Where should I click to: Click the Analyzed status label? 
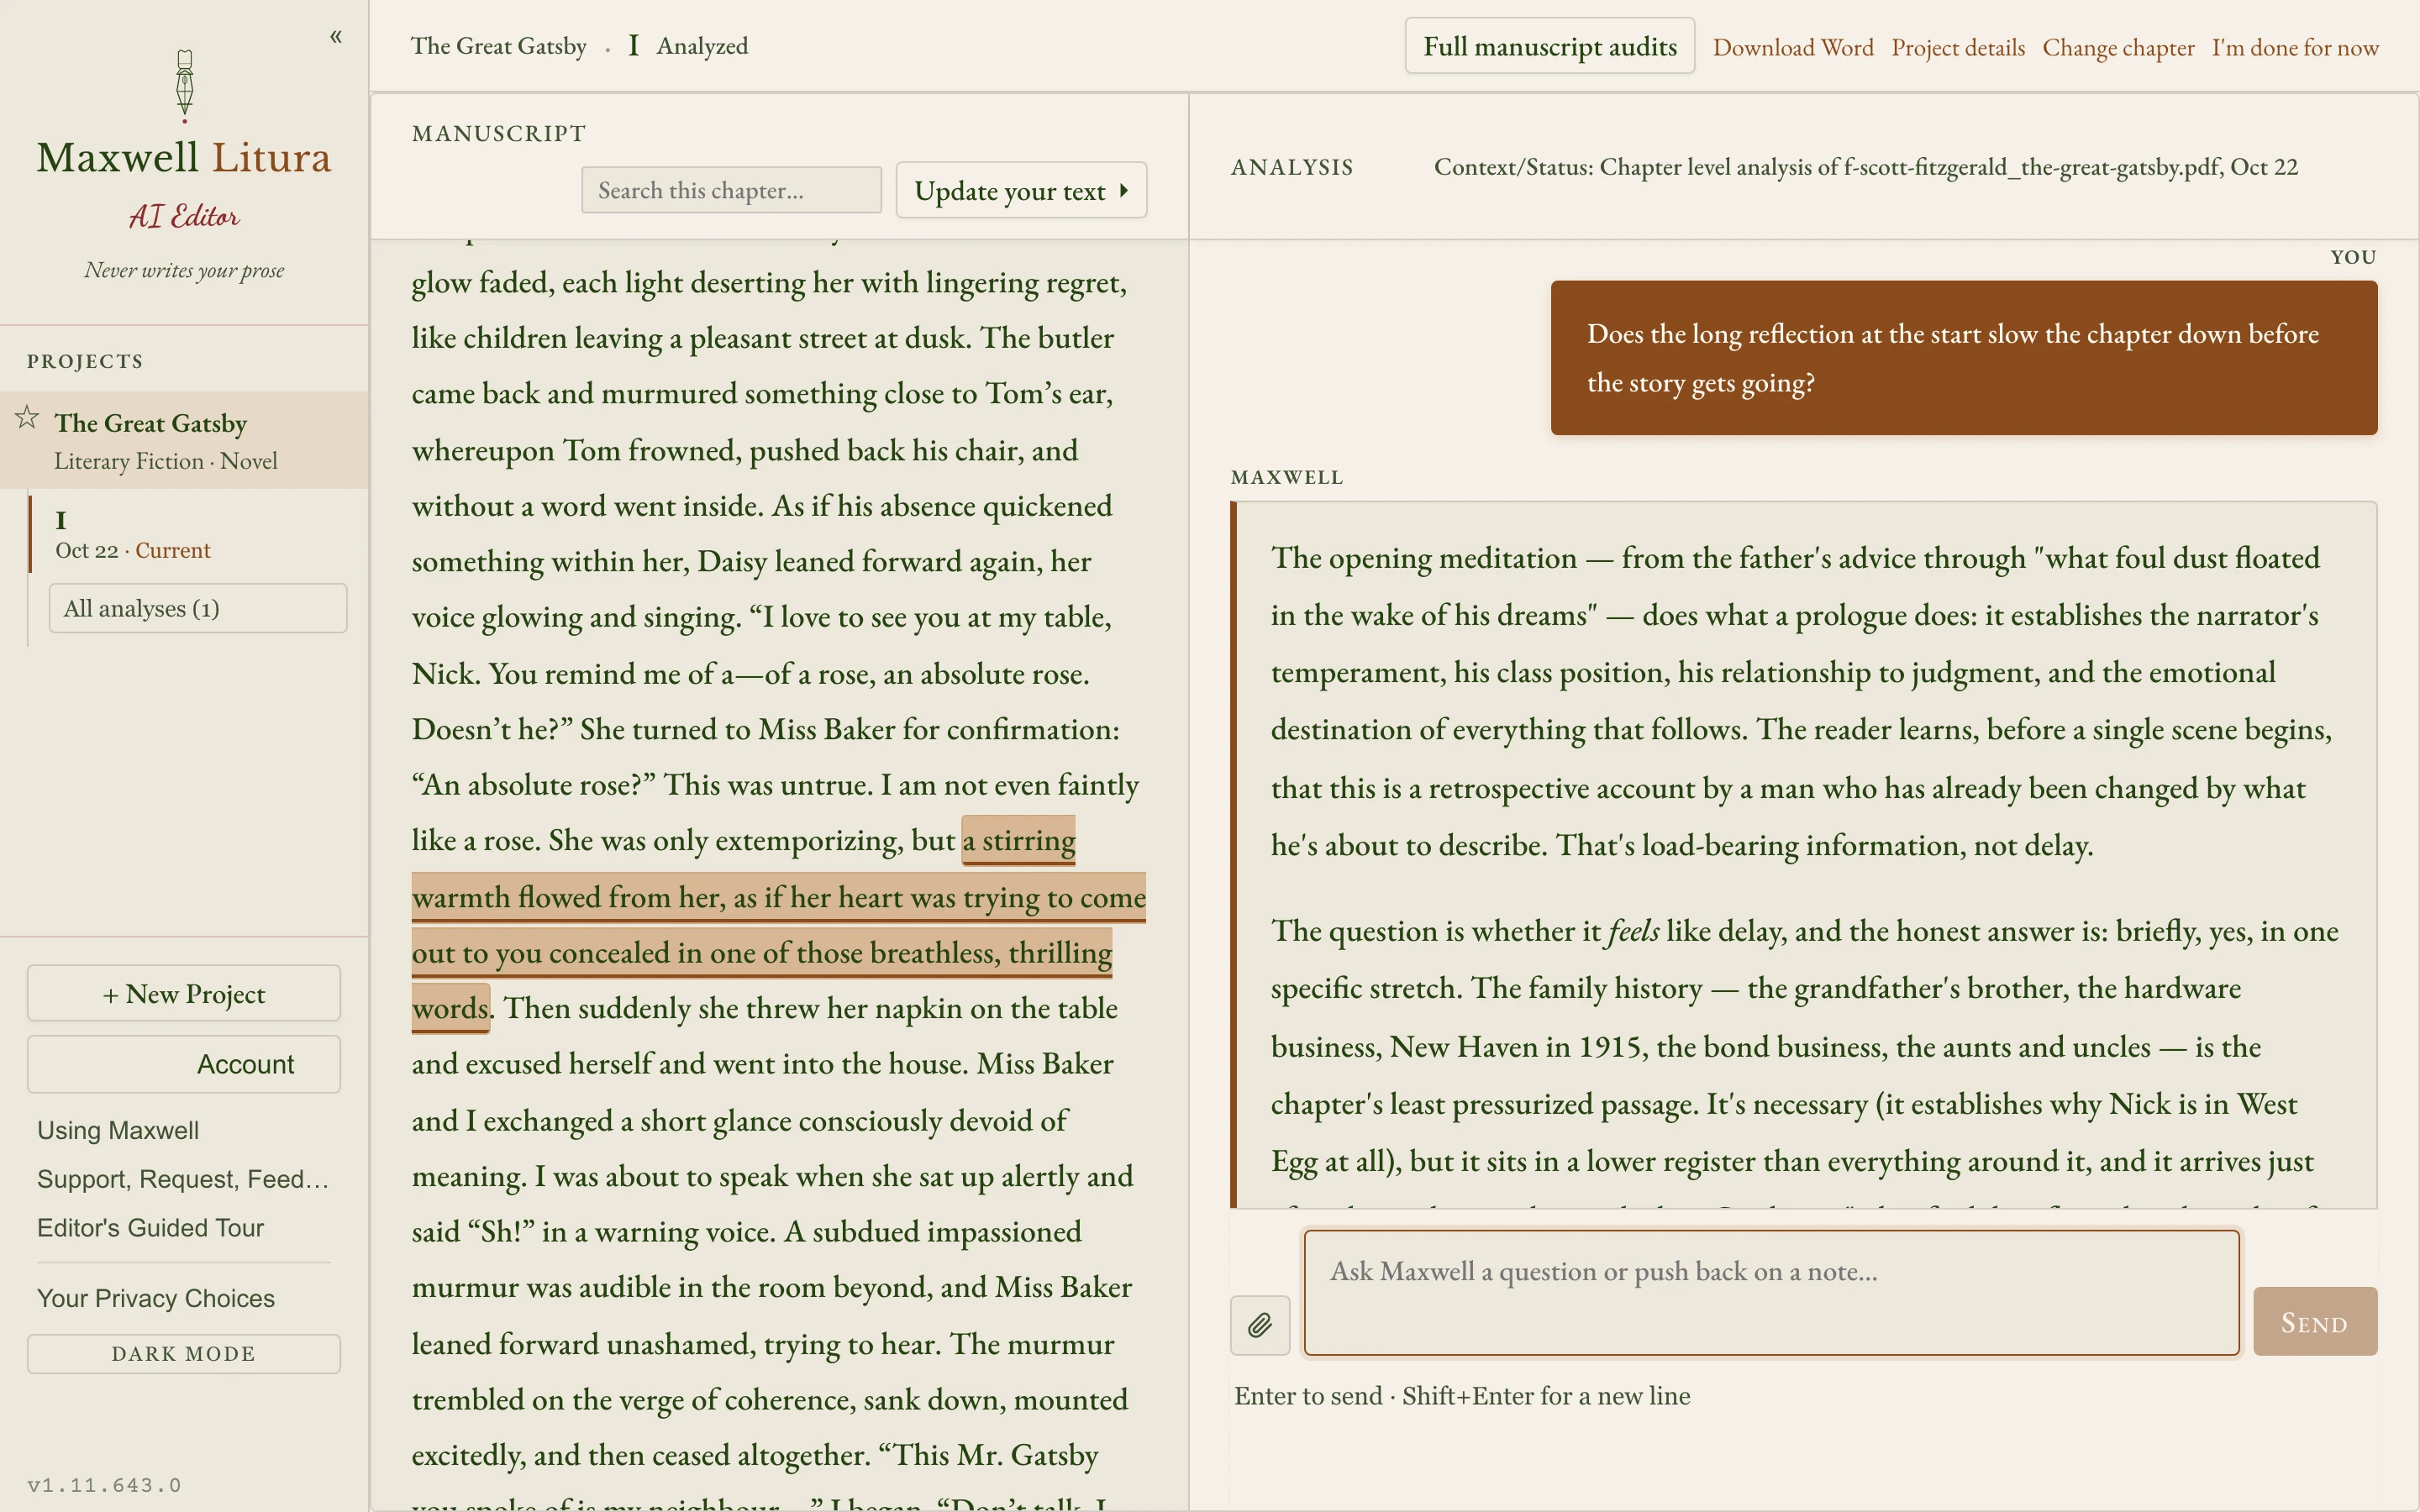click(x=702, y=46)
